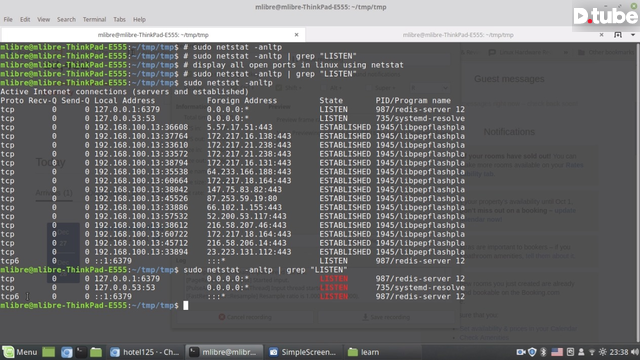Open the Bluetooth tray icon

543,352
